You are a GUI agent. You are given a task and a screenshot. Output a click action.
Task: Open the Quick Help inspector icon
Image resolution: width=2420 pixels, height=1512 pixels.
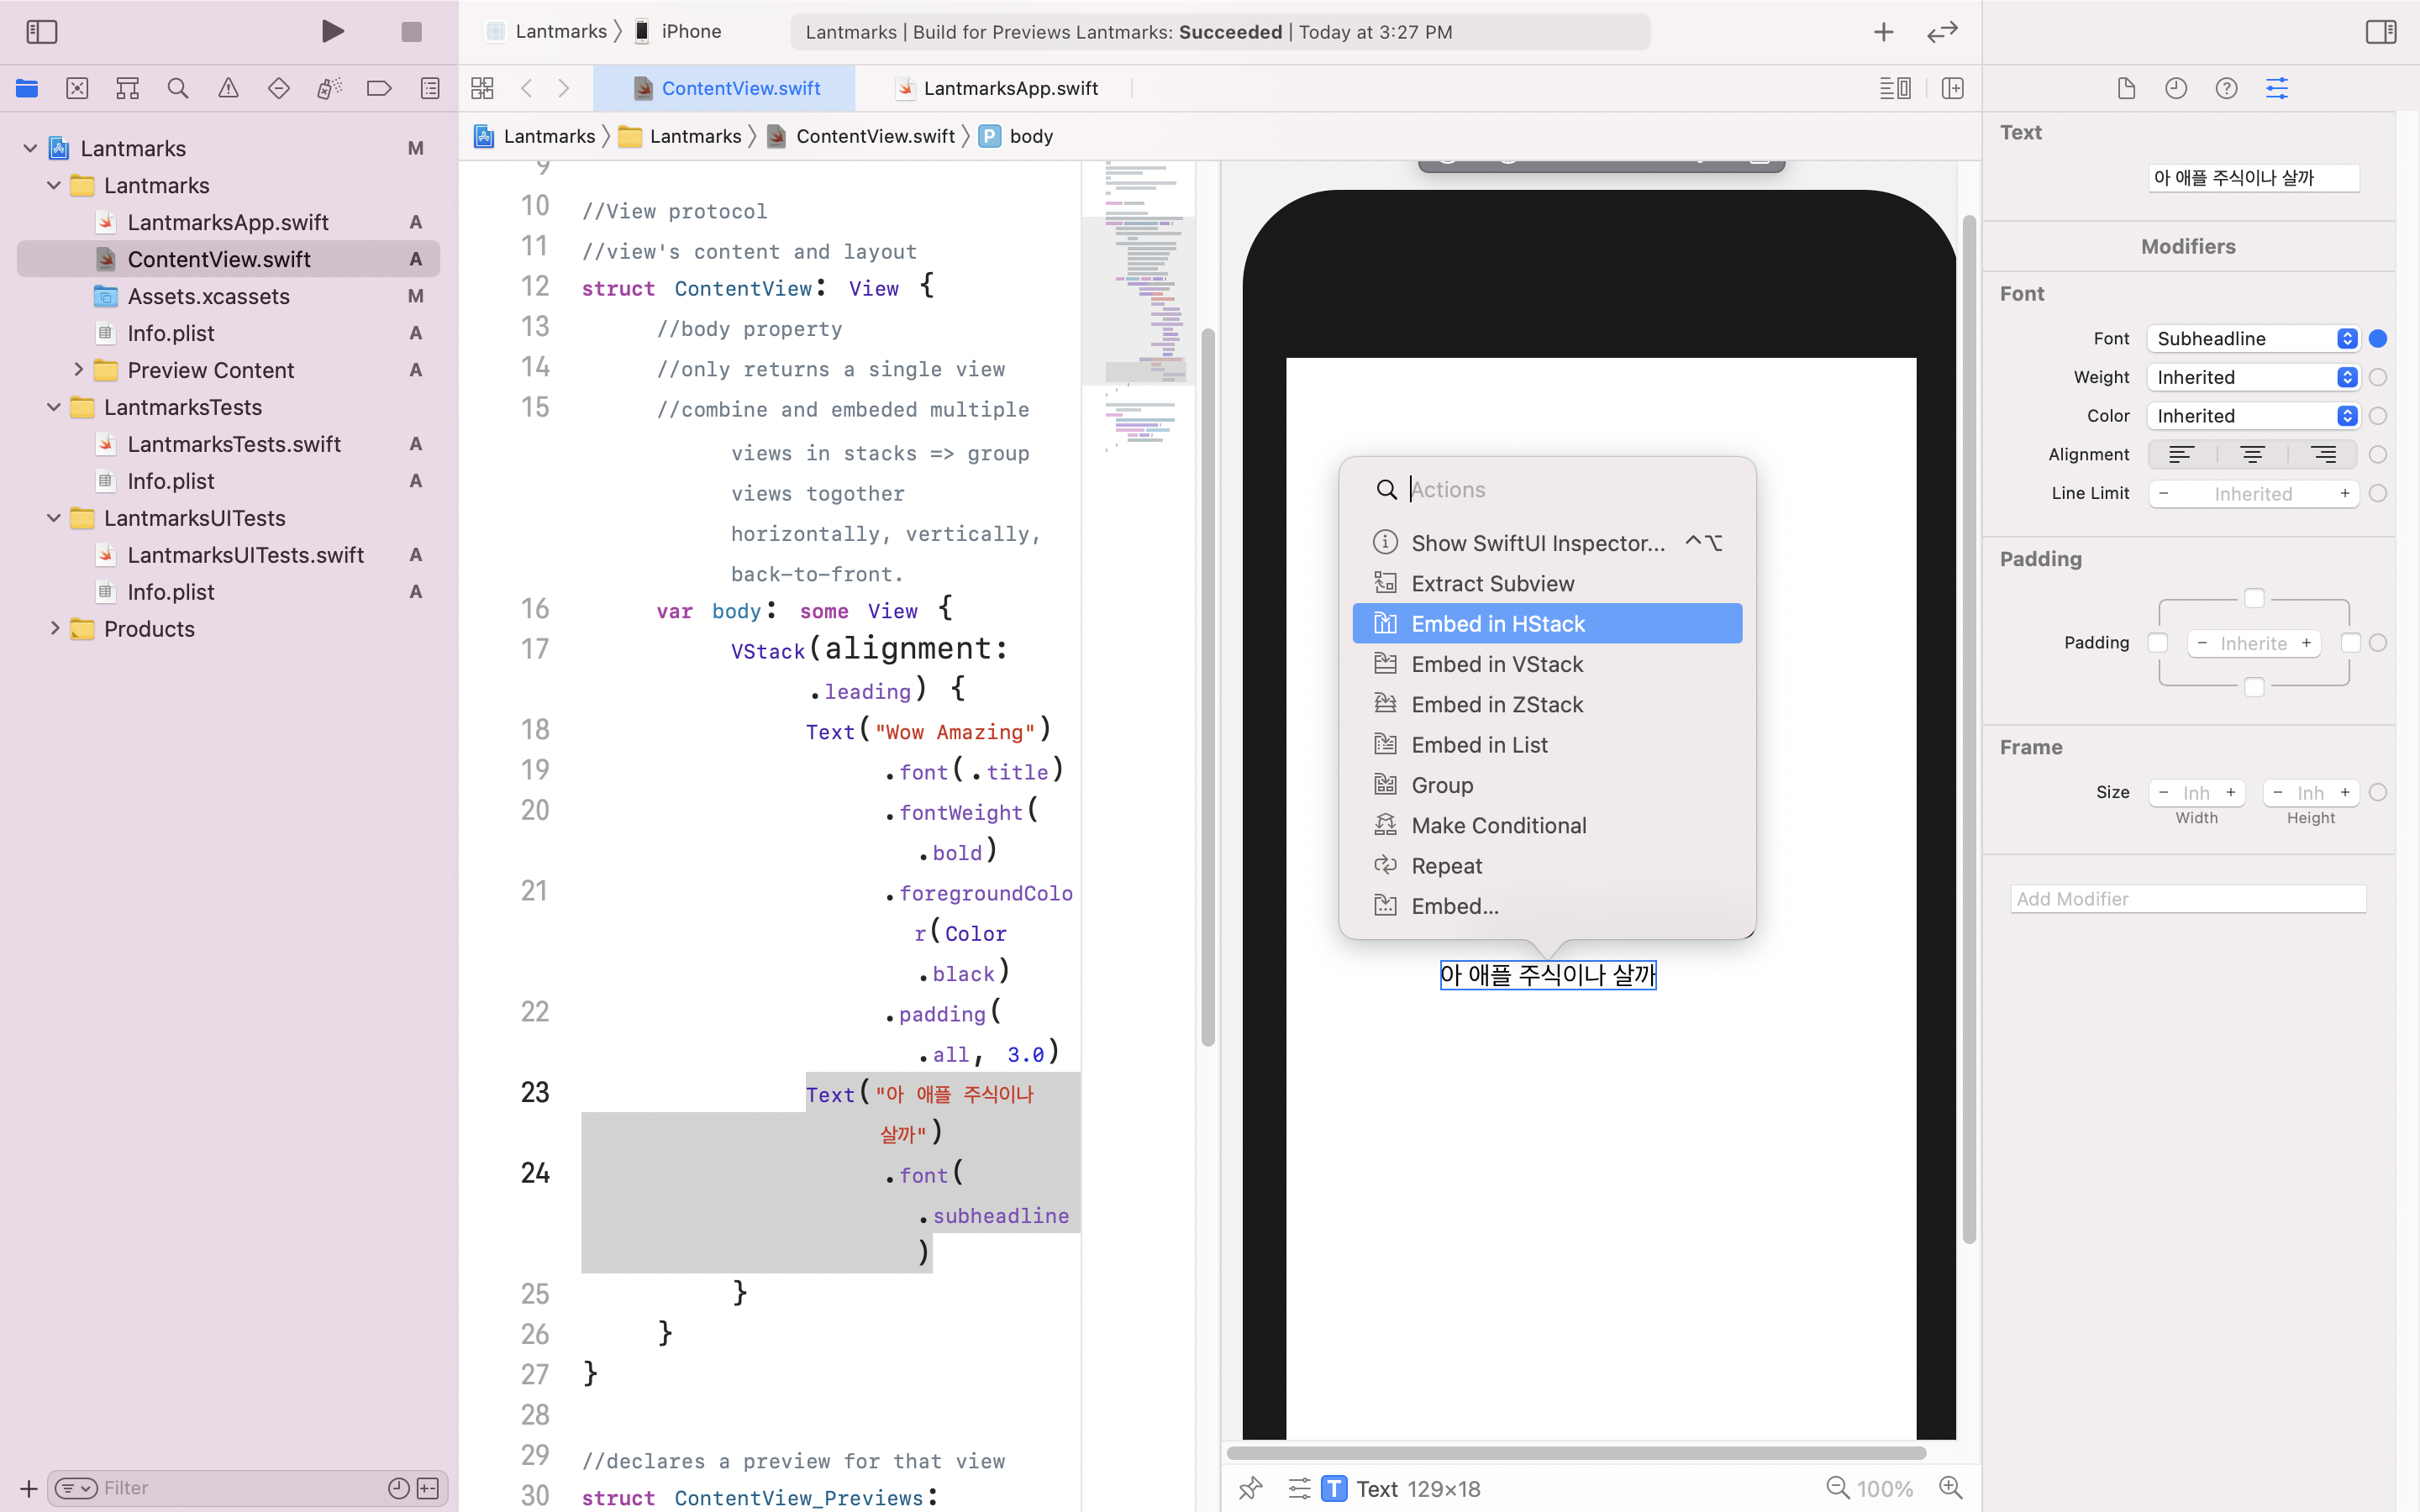(x=2226, y=88)
